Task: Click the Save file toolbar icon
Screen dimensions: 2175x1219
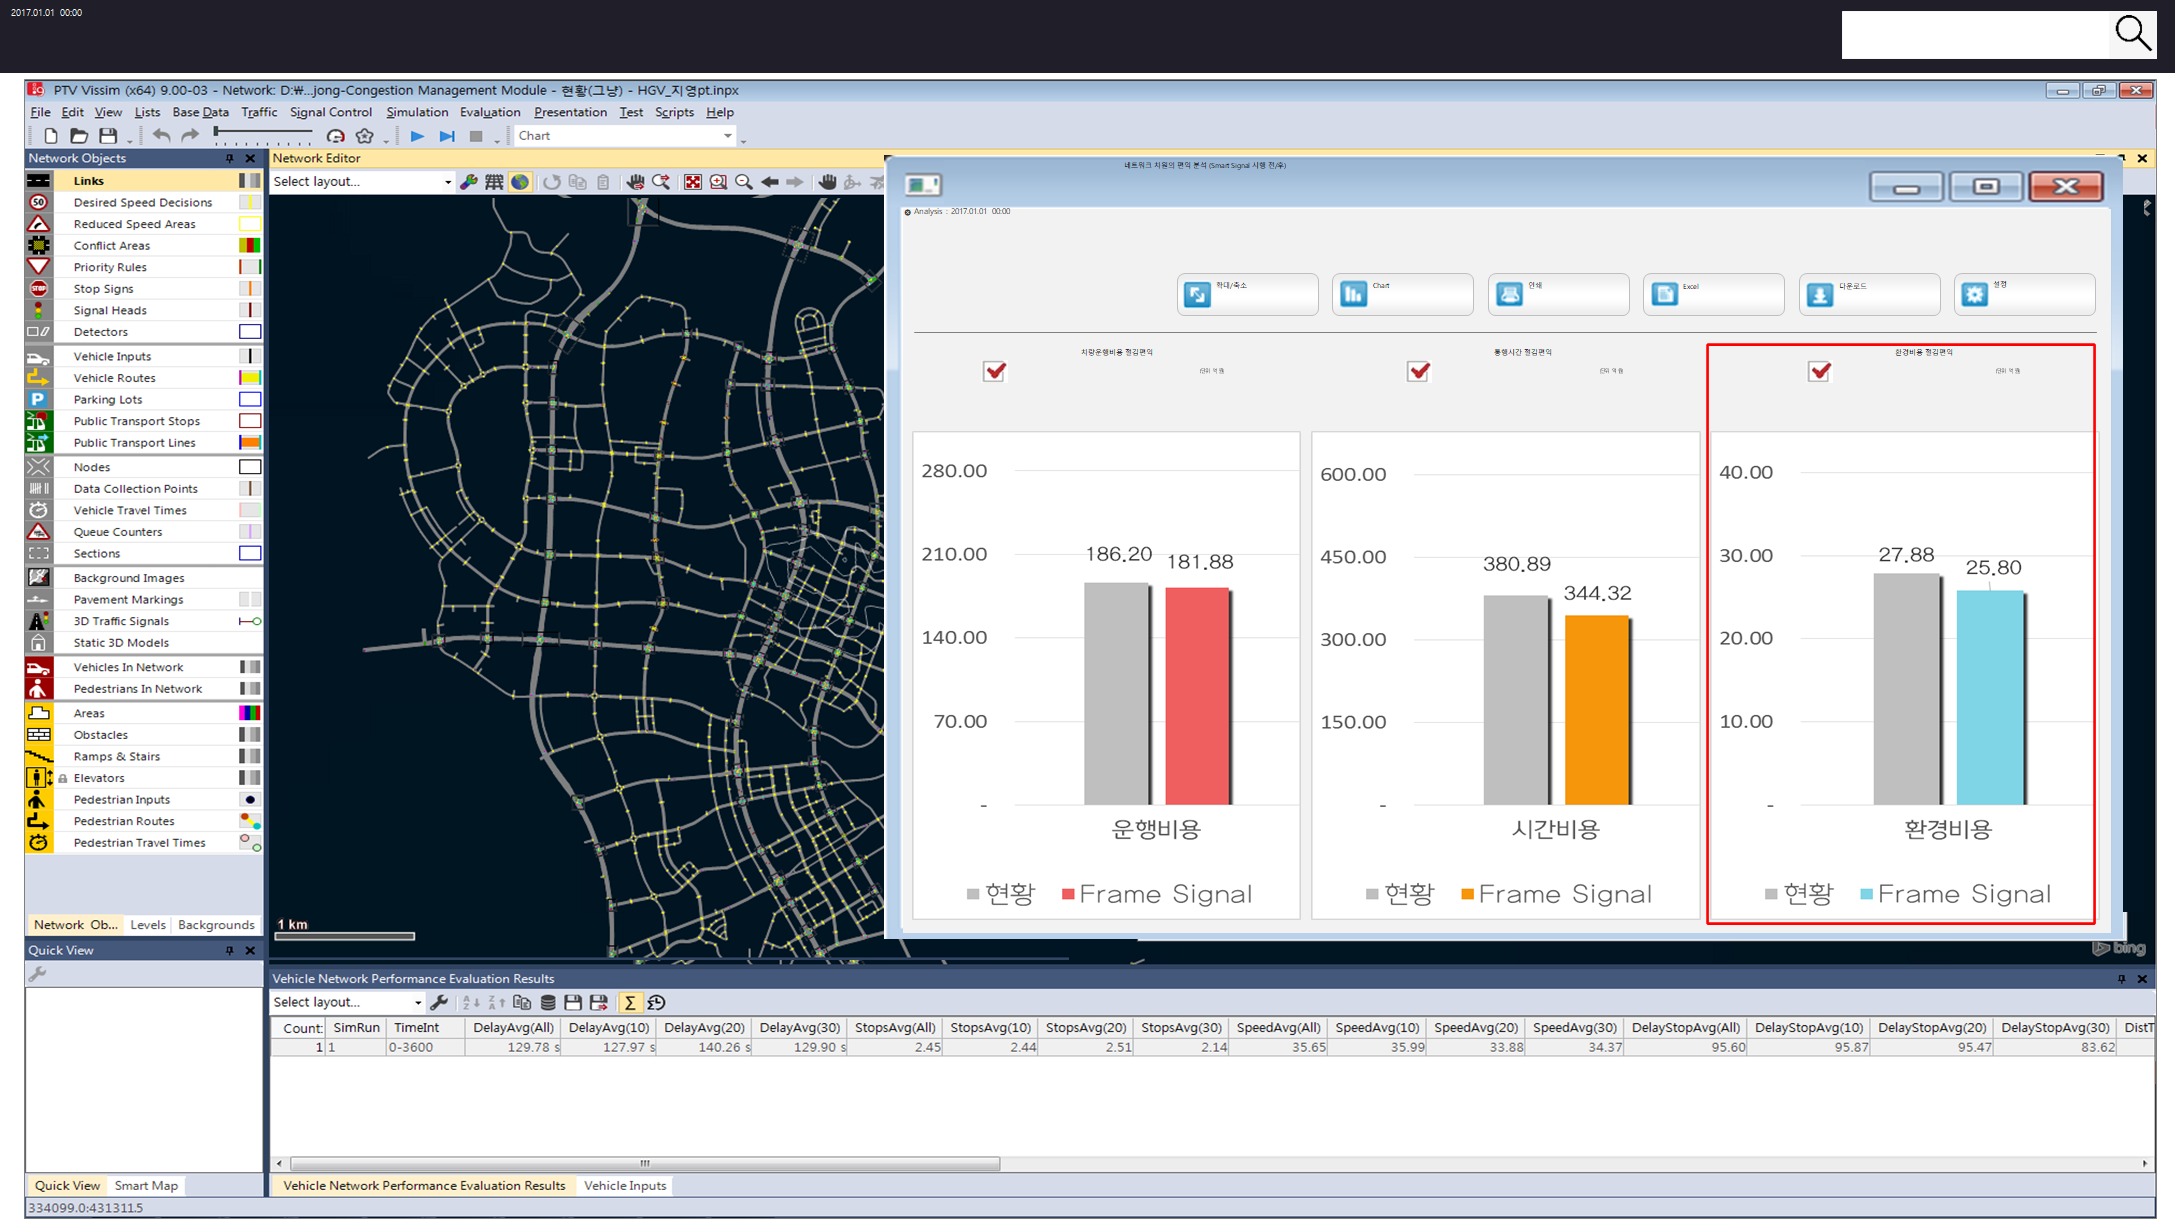Action: tap(108, 136)
